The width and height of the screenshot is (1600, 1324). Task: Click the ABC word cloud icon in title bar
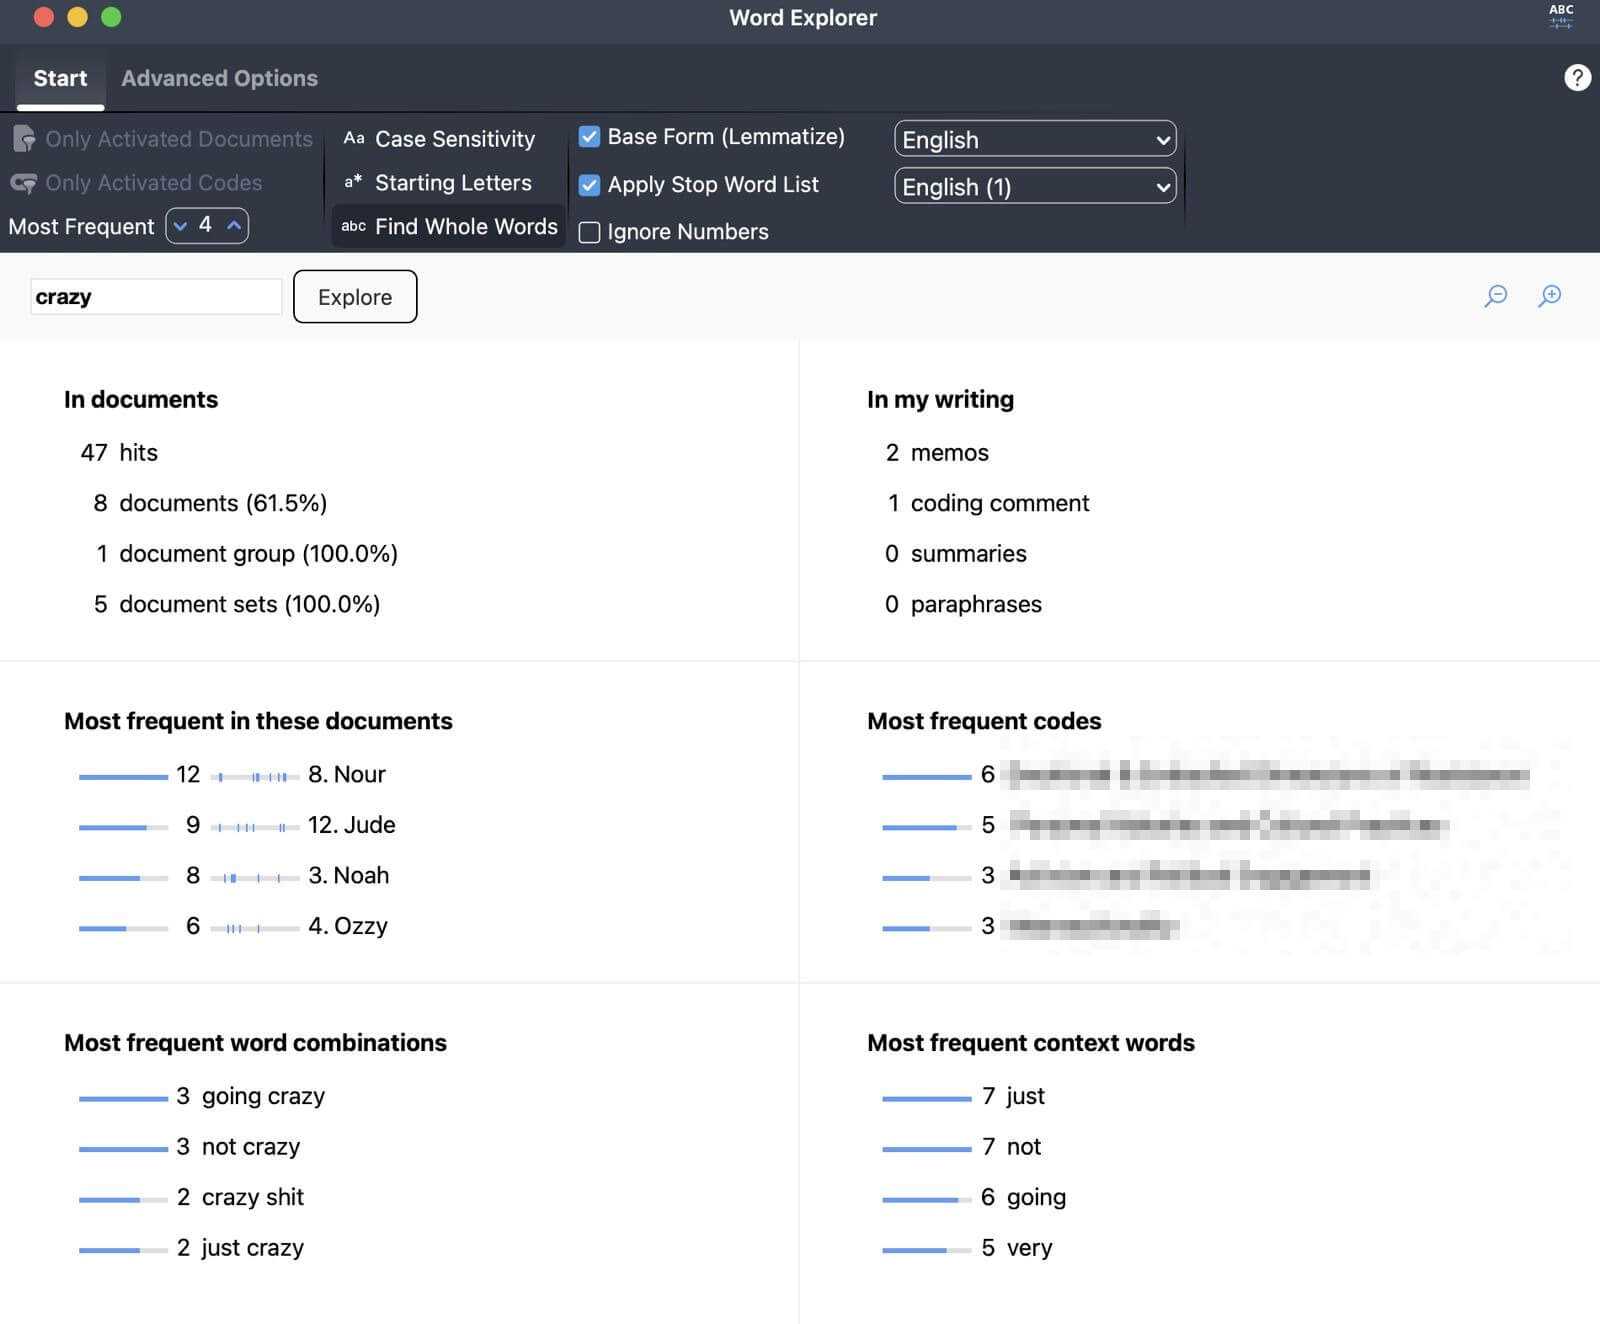1561,16
